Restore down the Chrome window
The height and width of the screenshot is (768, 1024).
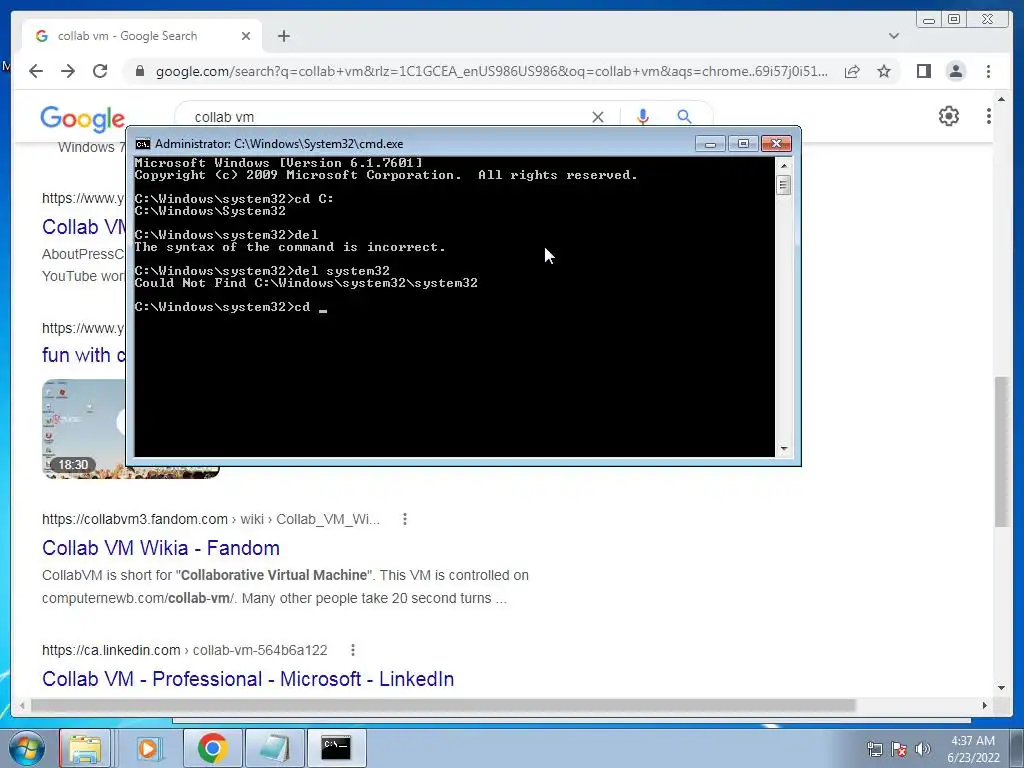click(x=954, y=20)
